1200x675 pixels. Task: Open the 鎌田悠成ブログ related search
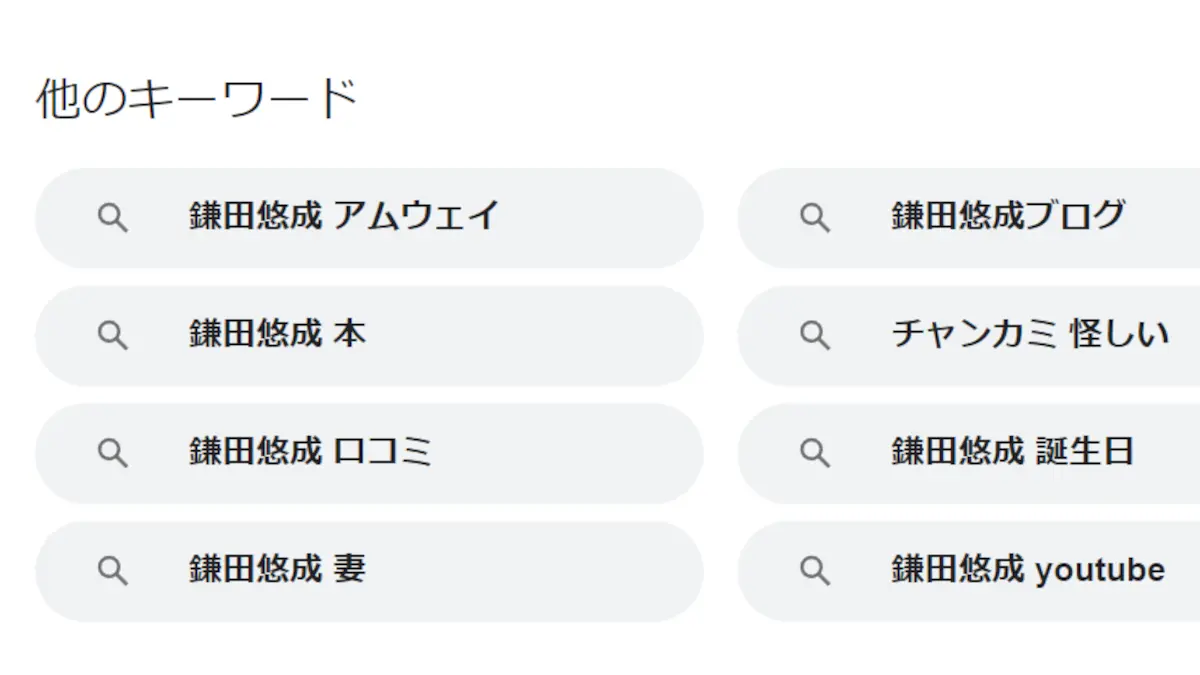point(1008,216)
